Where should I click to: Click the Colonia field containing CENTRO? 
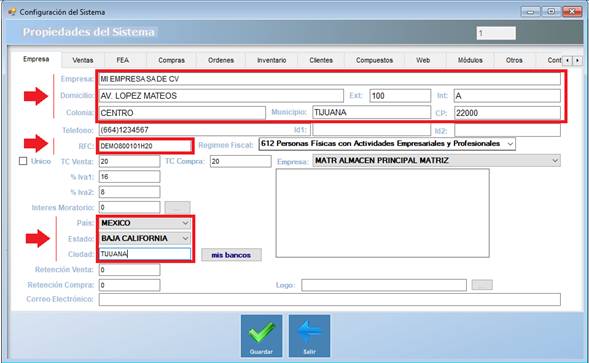182,113
